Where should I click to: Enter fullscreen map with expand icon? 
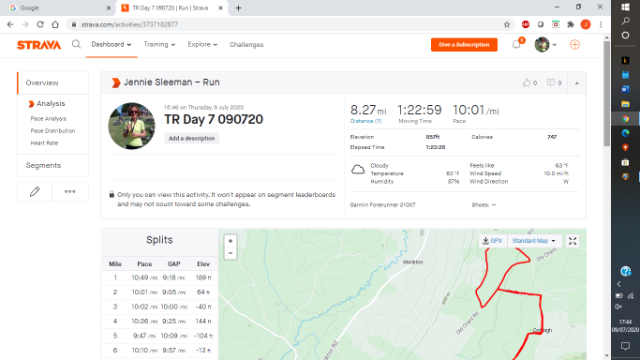573,241
